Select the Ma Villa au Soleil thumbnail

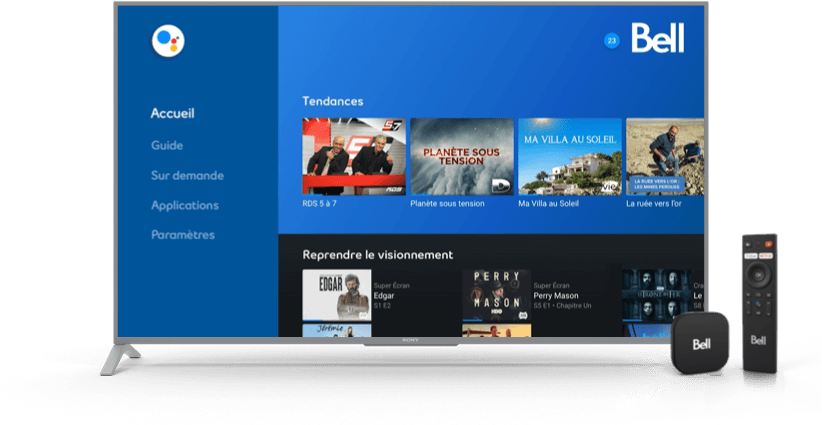coord(570,156)
